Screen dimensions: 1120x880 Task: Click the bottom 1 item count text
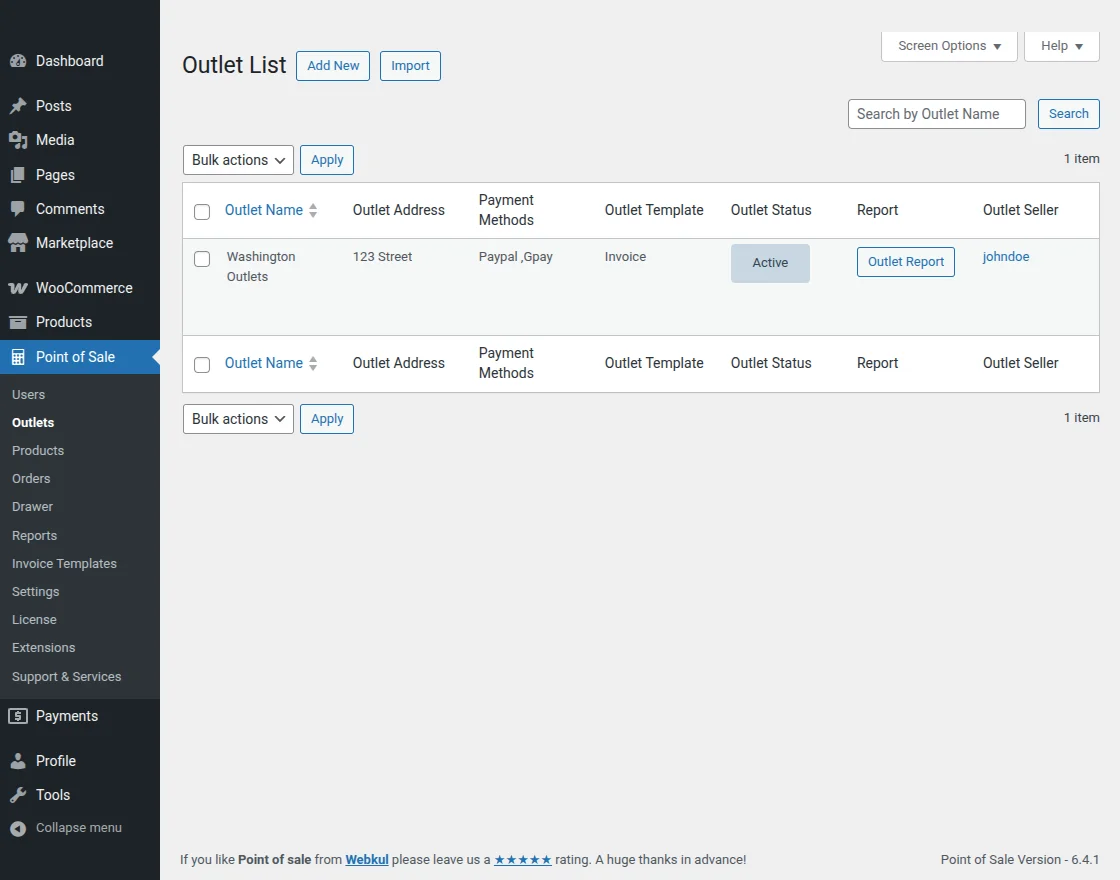(1081, 418)
